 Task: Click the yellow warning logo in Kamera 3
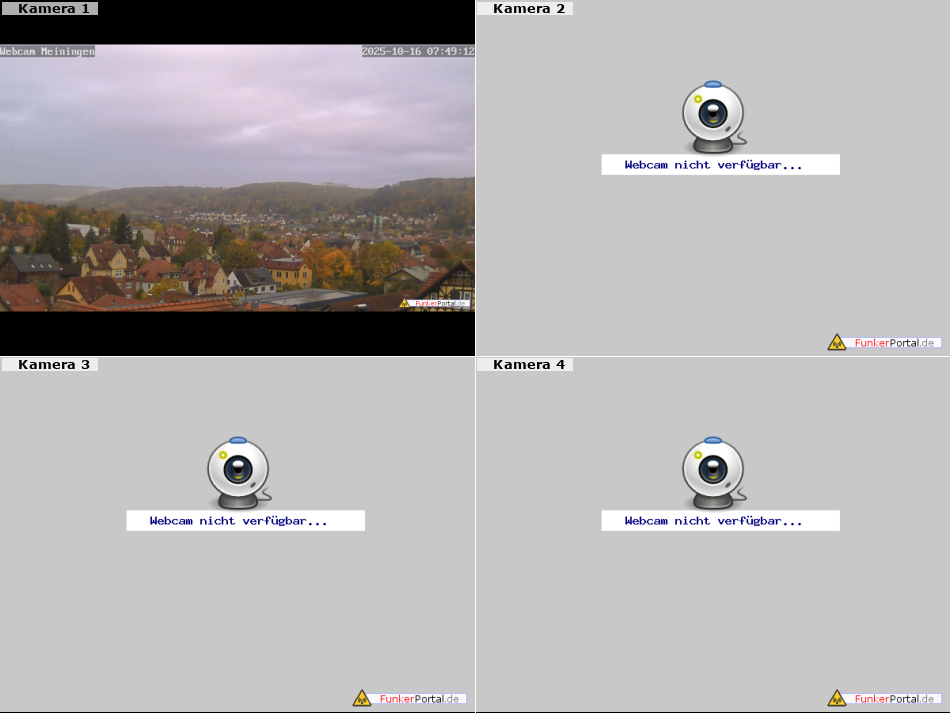[362, 698]
